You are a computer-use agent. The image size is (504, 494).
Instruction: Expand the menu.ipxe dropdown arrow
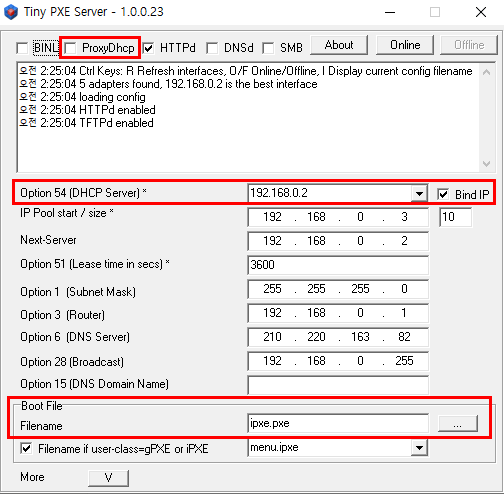(x=419, y=448)
